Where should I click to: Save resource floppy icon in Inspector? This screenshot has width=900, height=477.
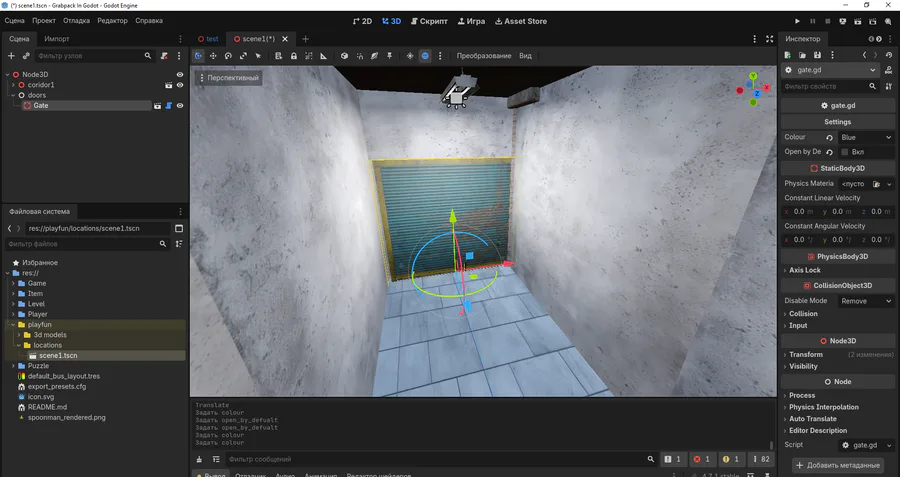point(817,55)
